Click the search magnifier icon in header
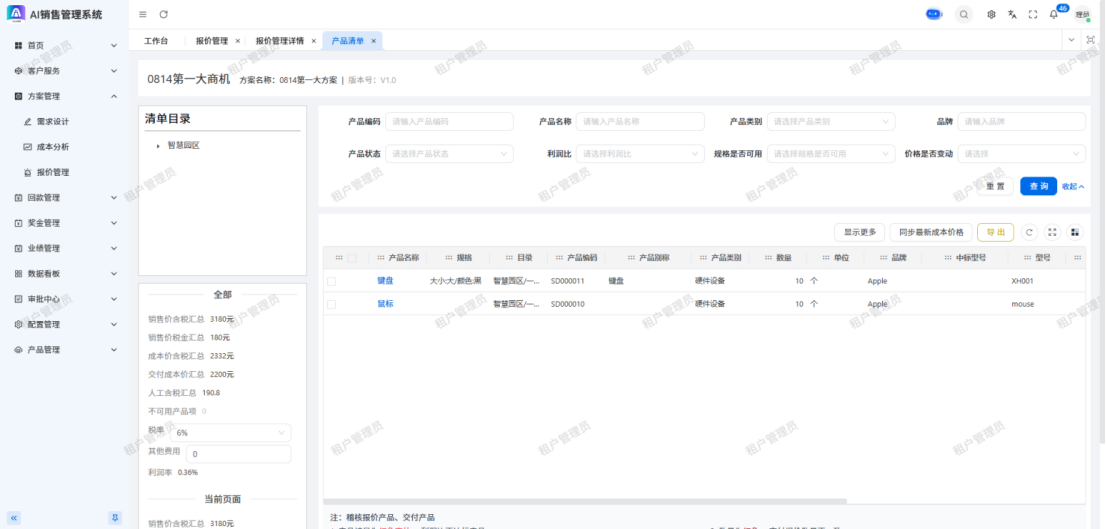This screenshot has height=529, width=1106. click(x=963, y=14)
